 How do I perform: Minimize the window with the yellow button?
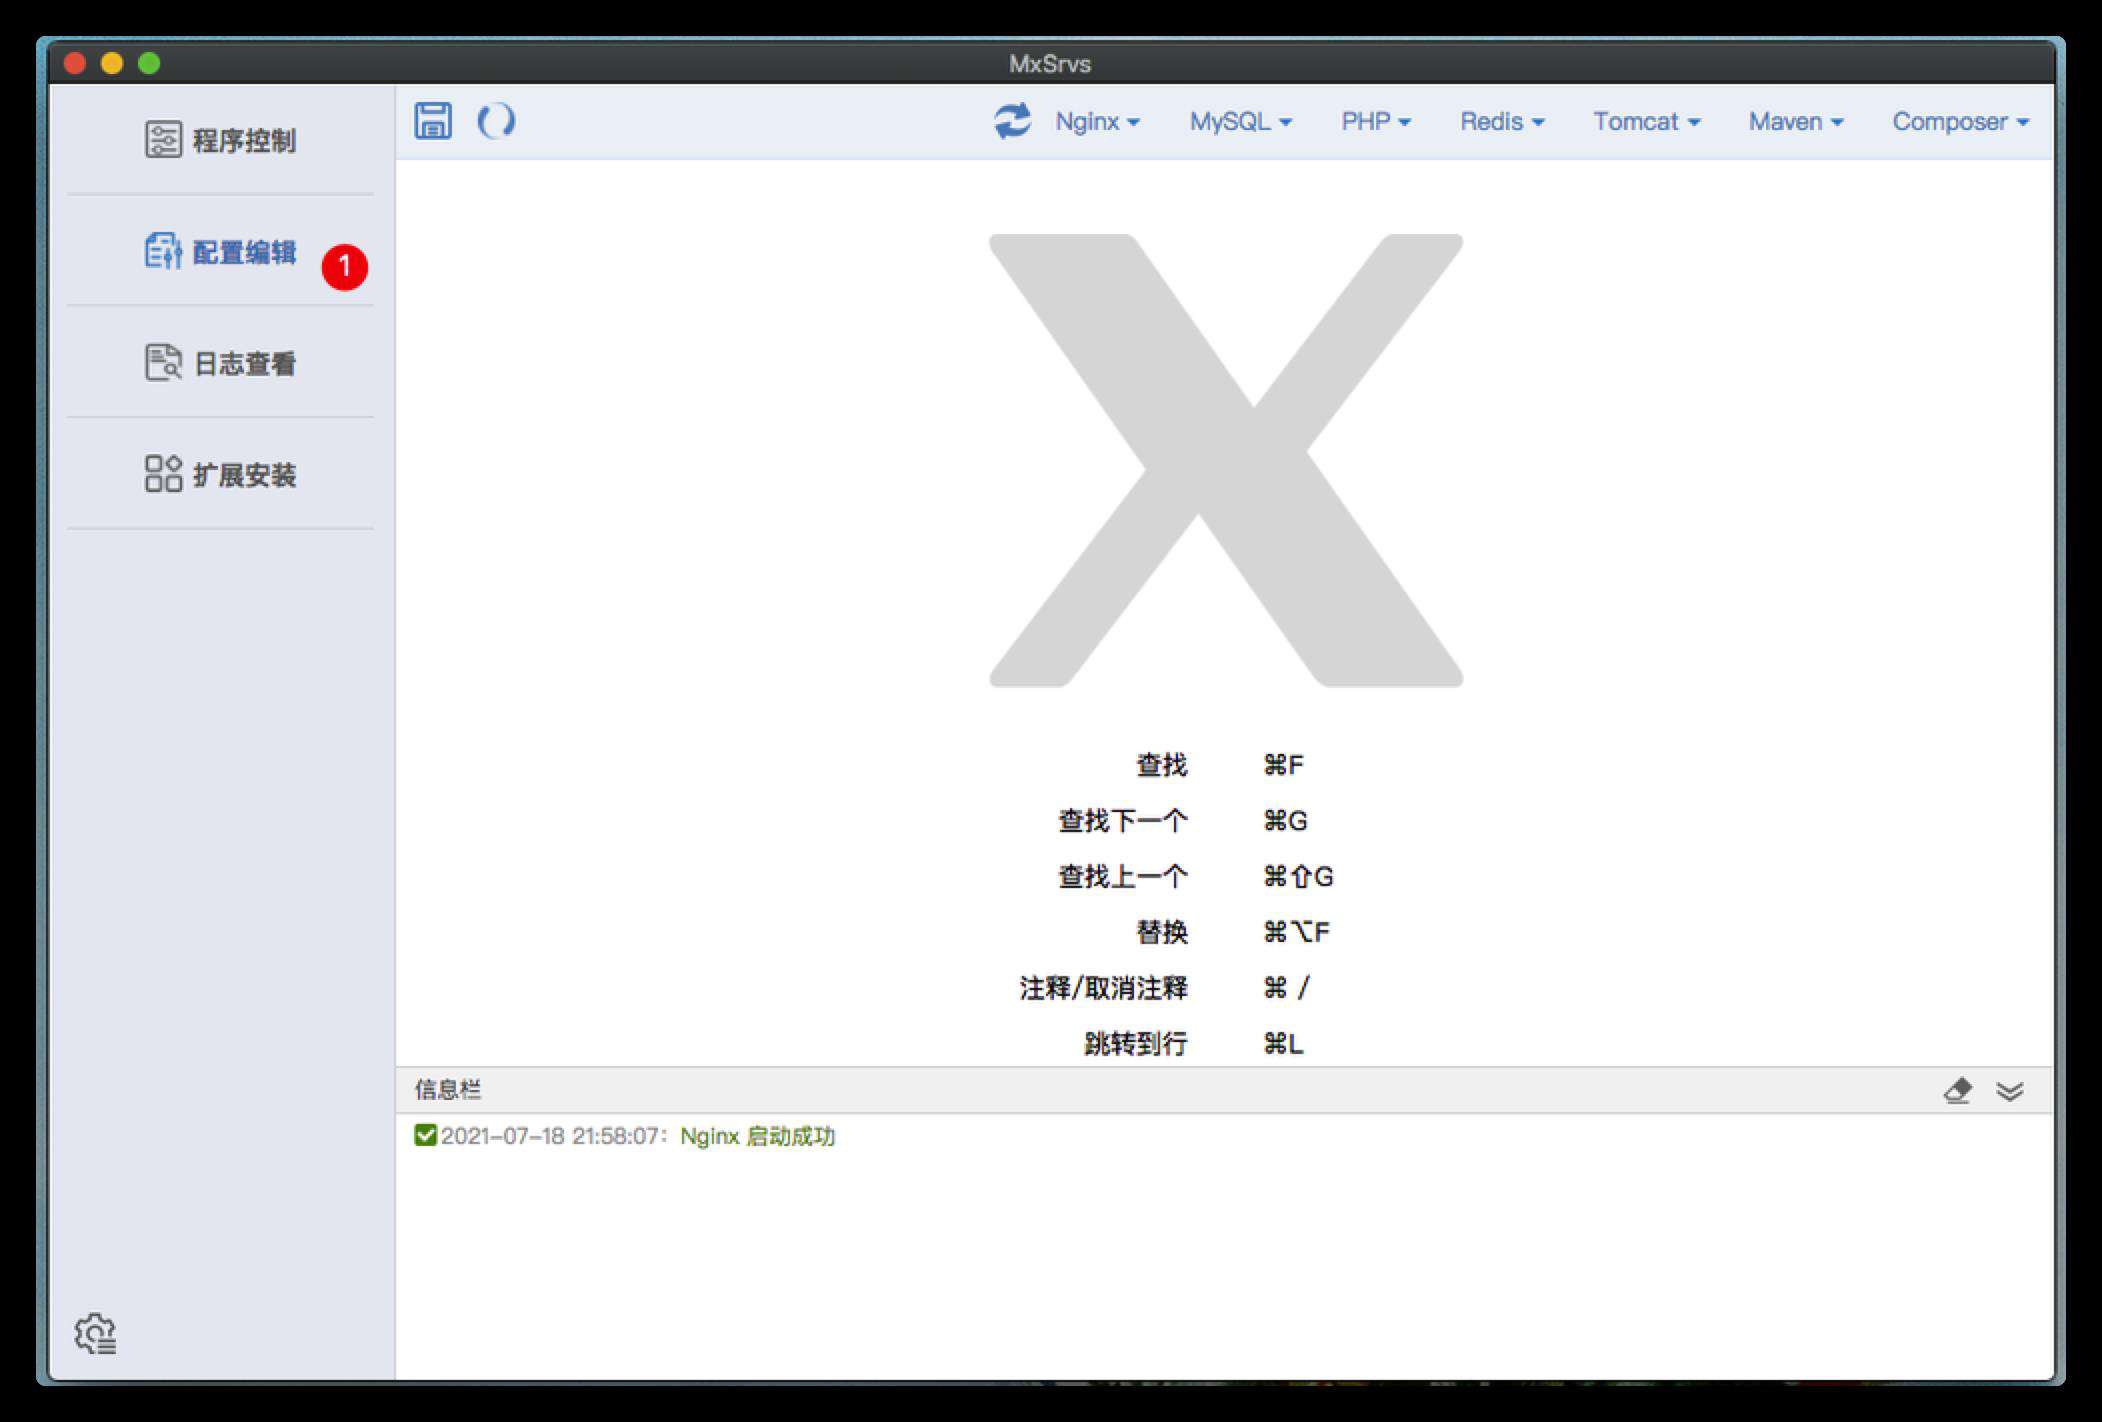click(112, 63)
